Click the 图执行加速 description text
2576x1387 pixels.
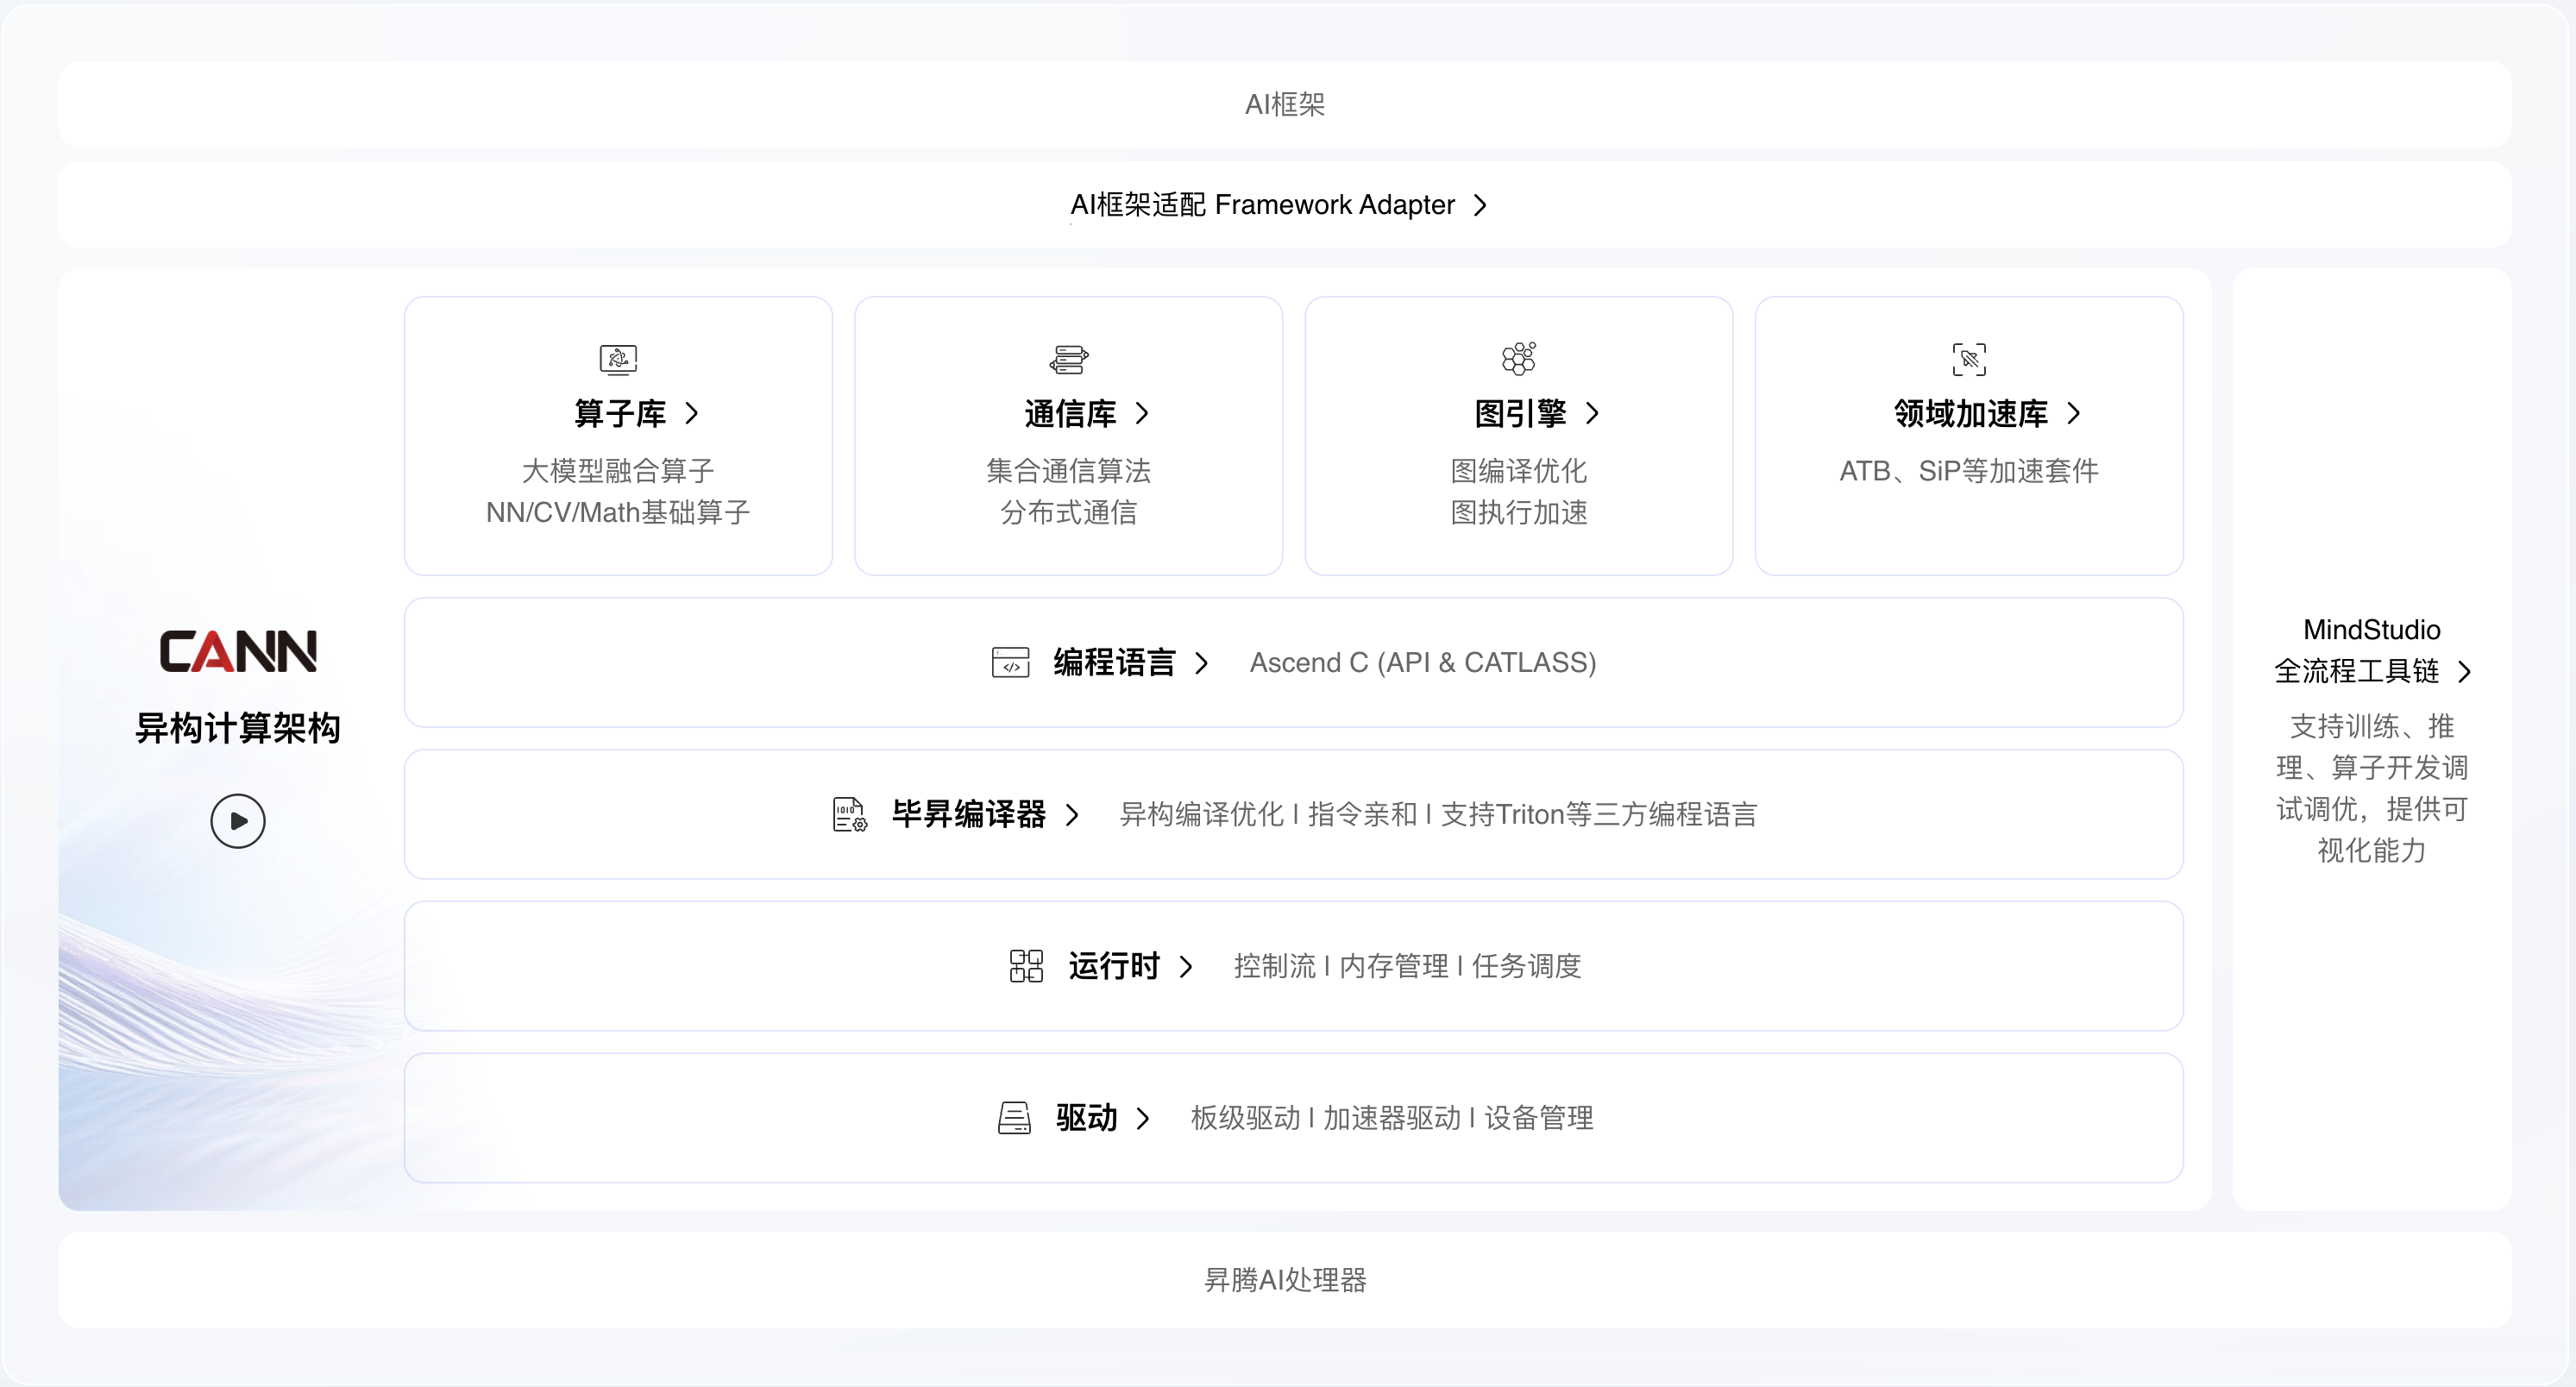1518,513
